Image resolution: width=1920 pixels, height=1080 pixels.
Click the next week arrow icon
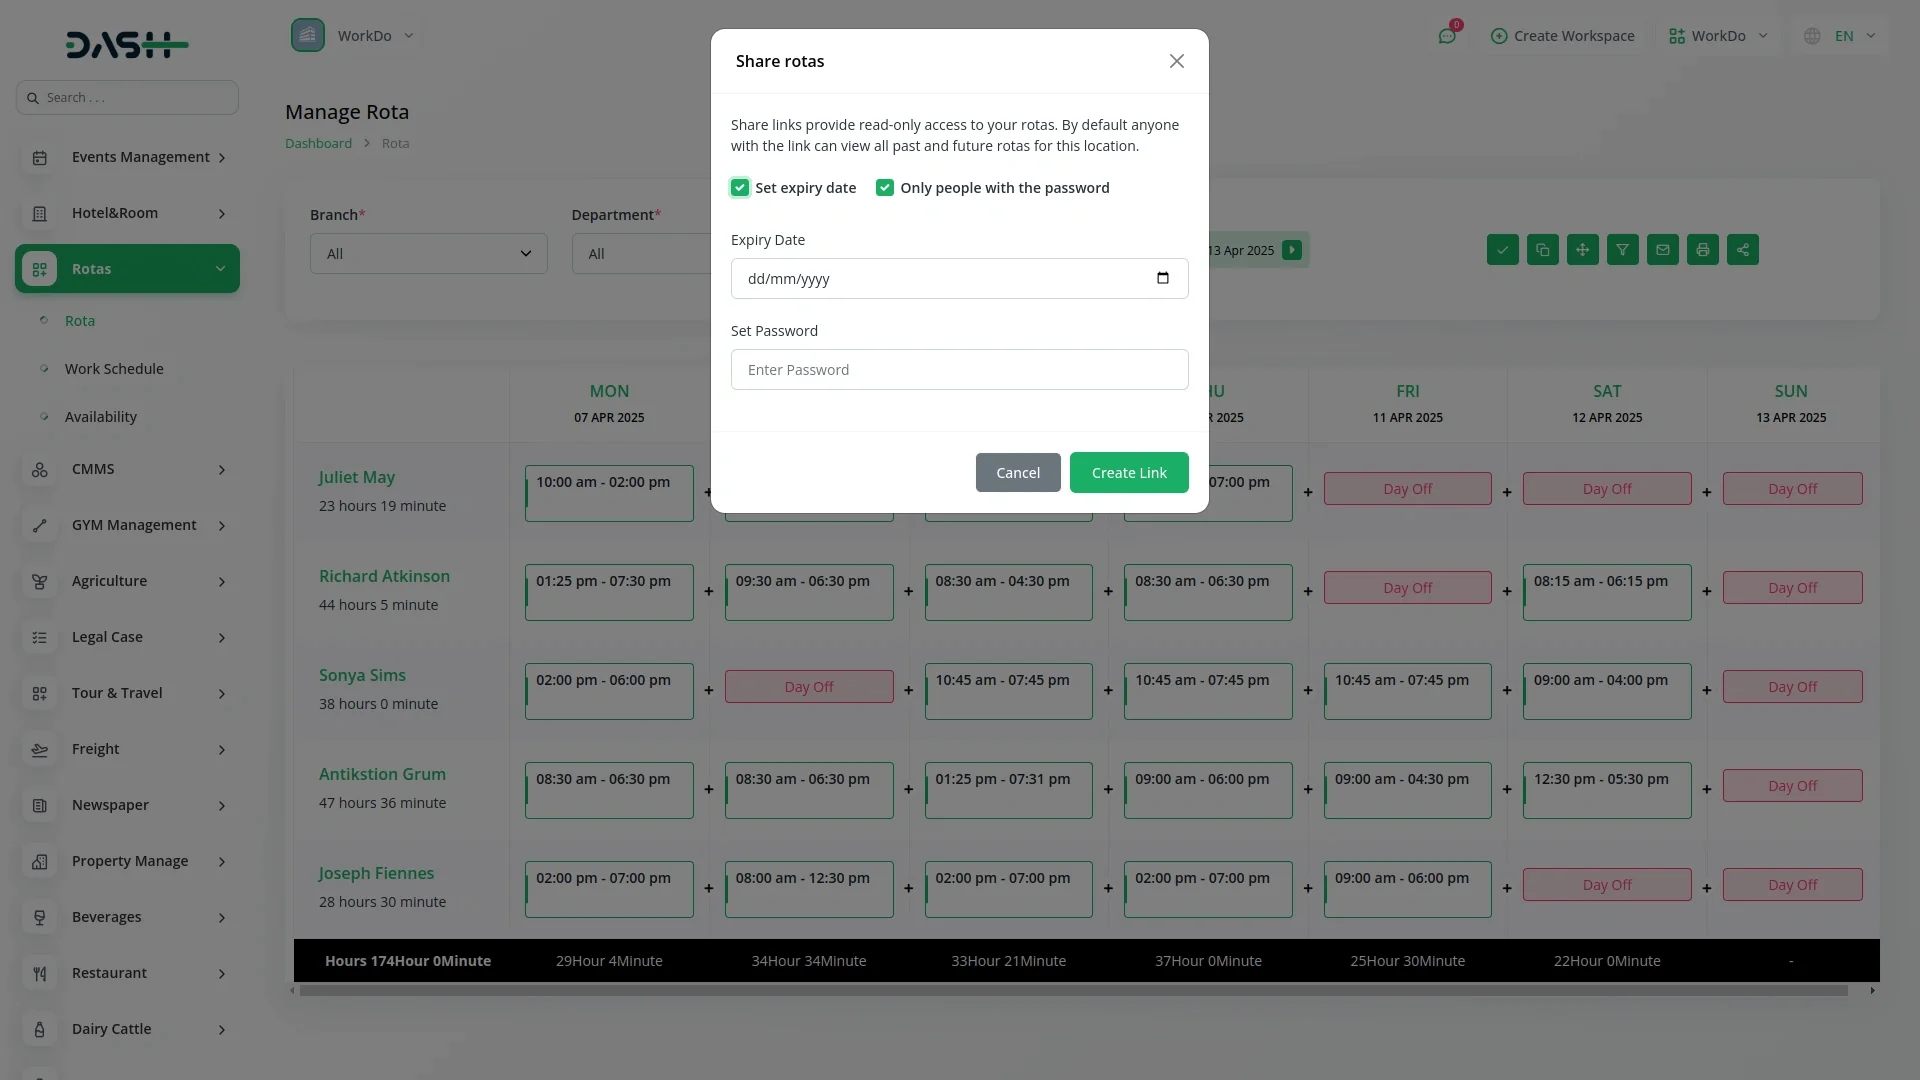pyautogui.click(x=1292, y=250)
